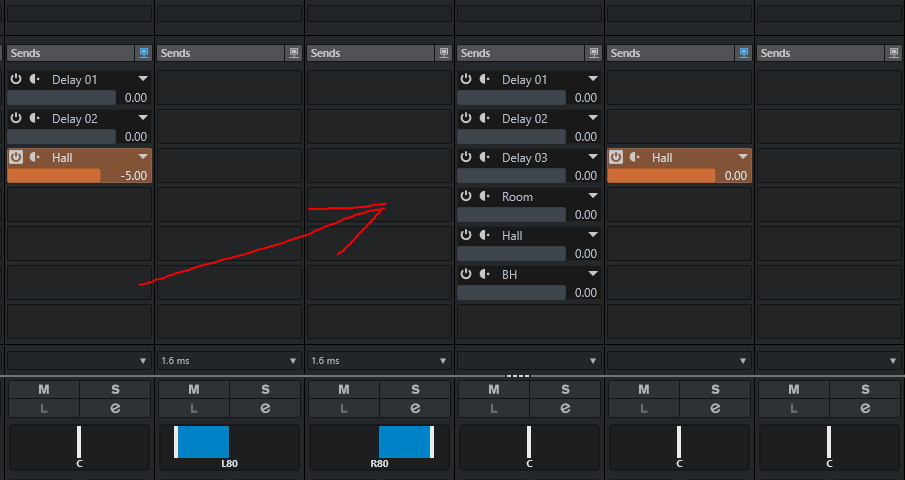
Task: Click the Sends header icon above L80-panned channel
Action: pos(293,53)
